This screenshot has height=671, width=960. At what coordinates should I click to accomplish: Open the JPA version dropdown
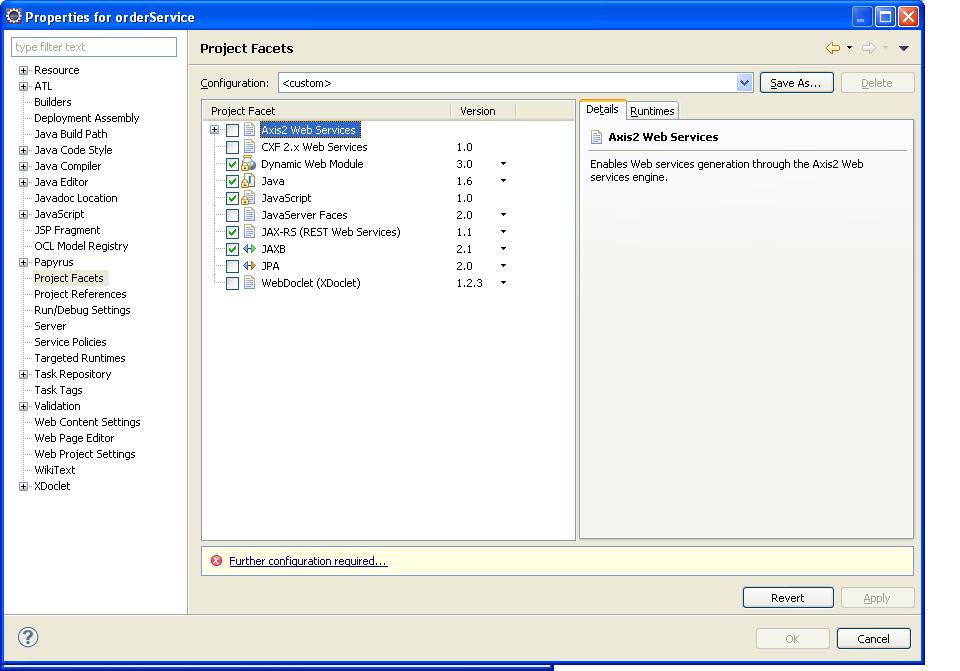coord(503,266)
